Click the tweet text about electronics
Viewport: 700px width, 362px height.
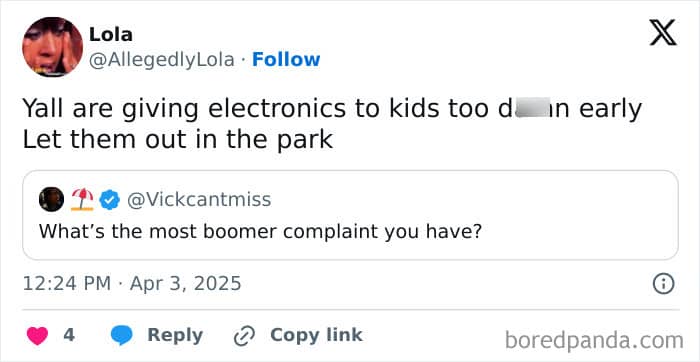pyautogui.click(x=332, y=124)
